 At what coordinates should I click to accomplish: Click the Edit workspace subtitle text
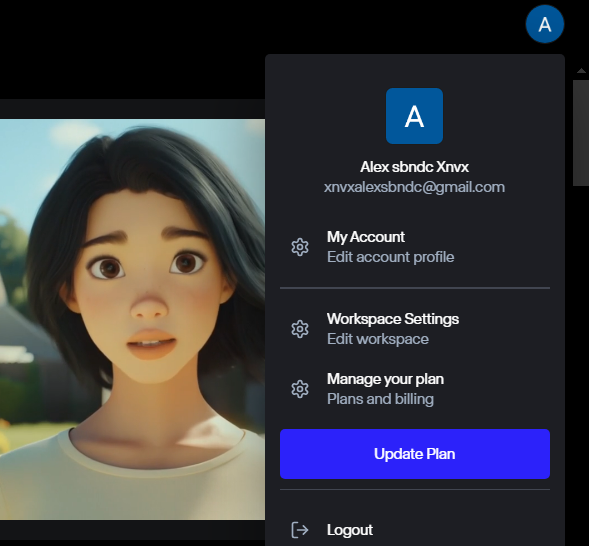click(x=378, y=339)
